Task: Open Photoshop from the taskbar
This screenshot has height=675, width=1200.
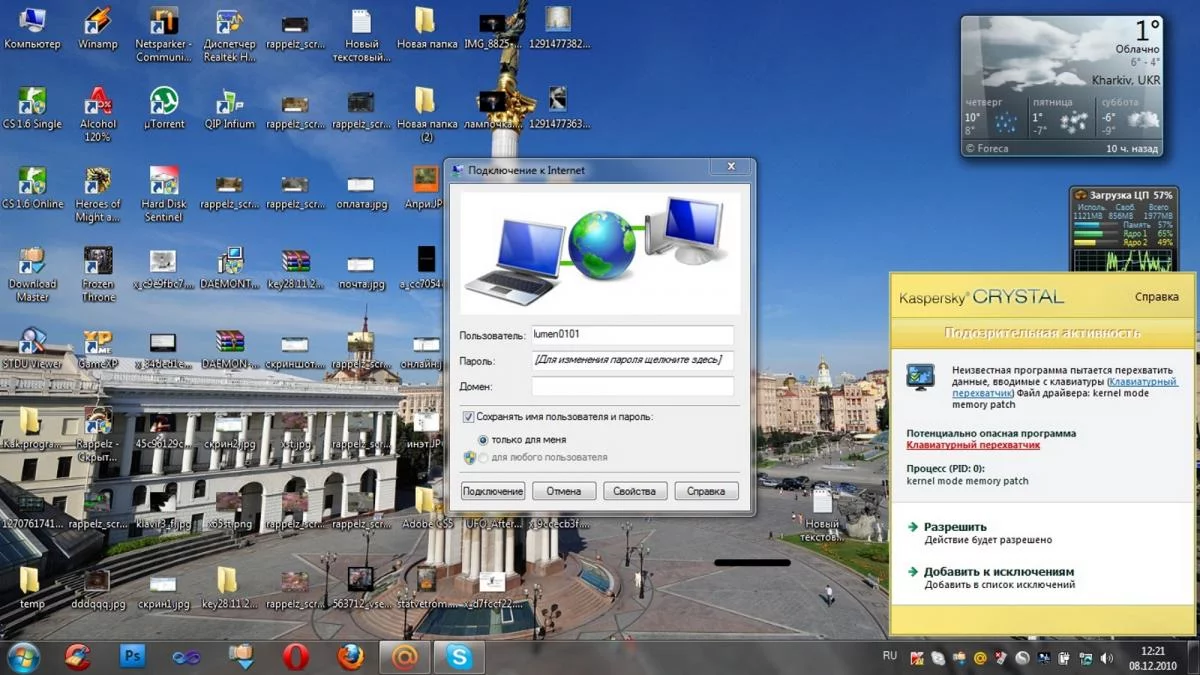Action: pos(132,656)
